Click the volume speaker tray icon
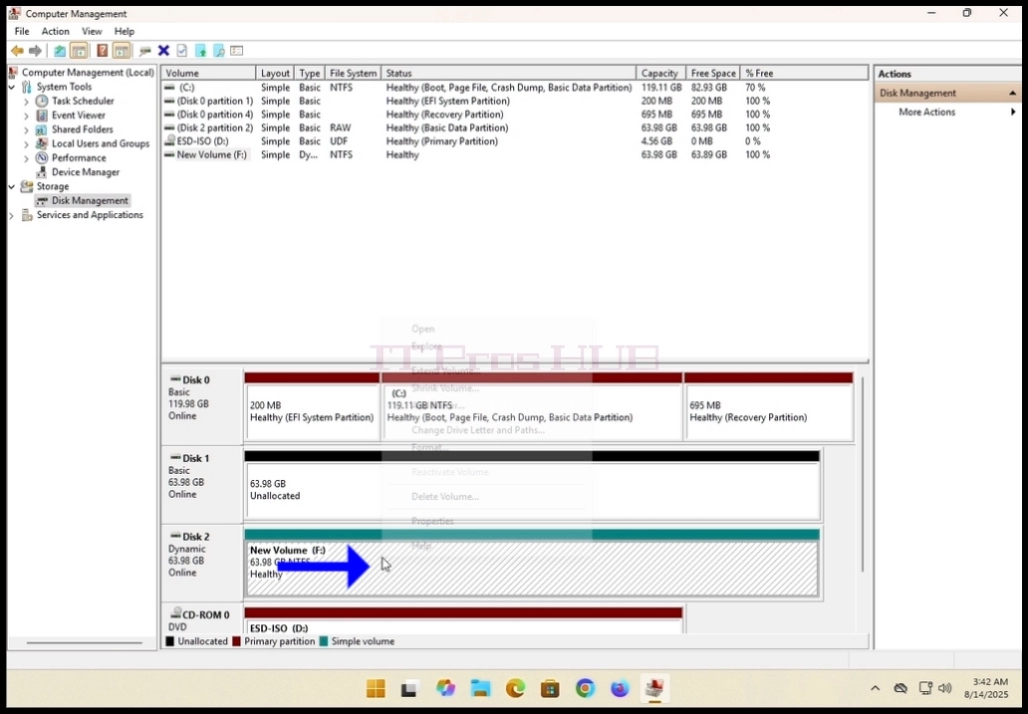The width and height of the screenshot is (1028, 714). 945,688
